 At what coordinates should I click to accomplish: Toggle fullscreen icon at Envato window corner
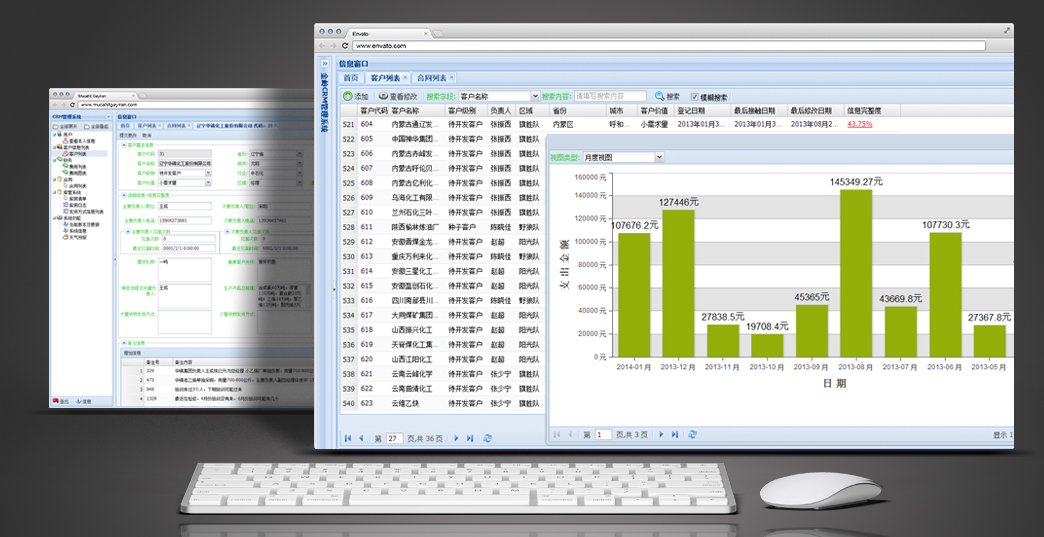[x=1007, y=30]
